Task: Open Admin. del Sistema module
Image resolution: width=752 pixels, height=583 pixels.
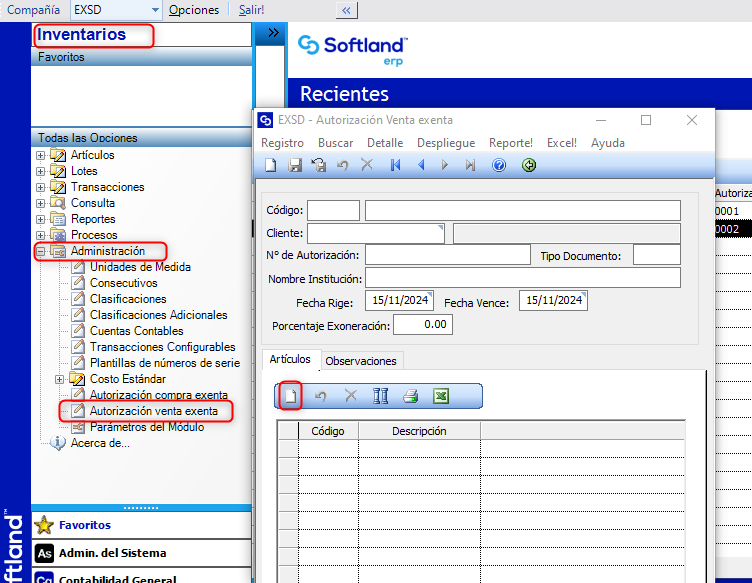Action: (x=141, y=553)
